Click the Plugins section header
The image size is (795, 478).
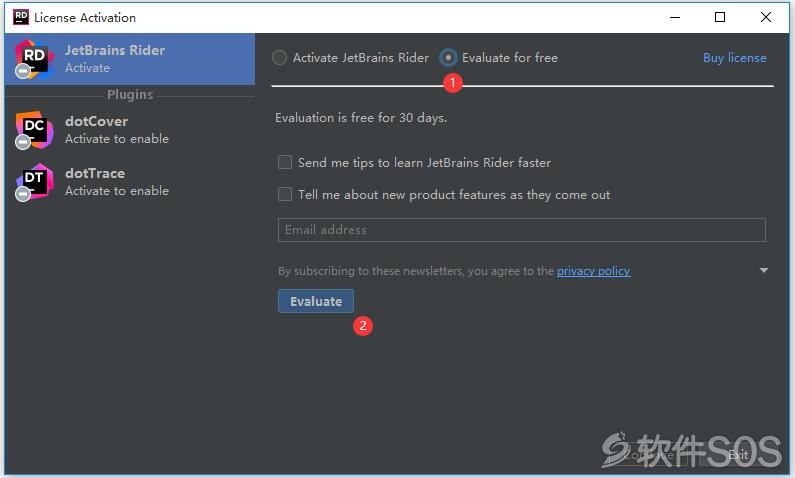pyautogui.click(x=130, y=95)
